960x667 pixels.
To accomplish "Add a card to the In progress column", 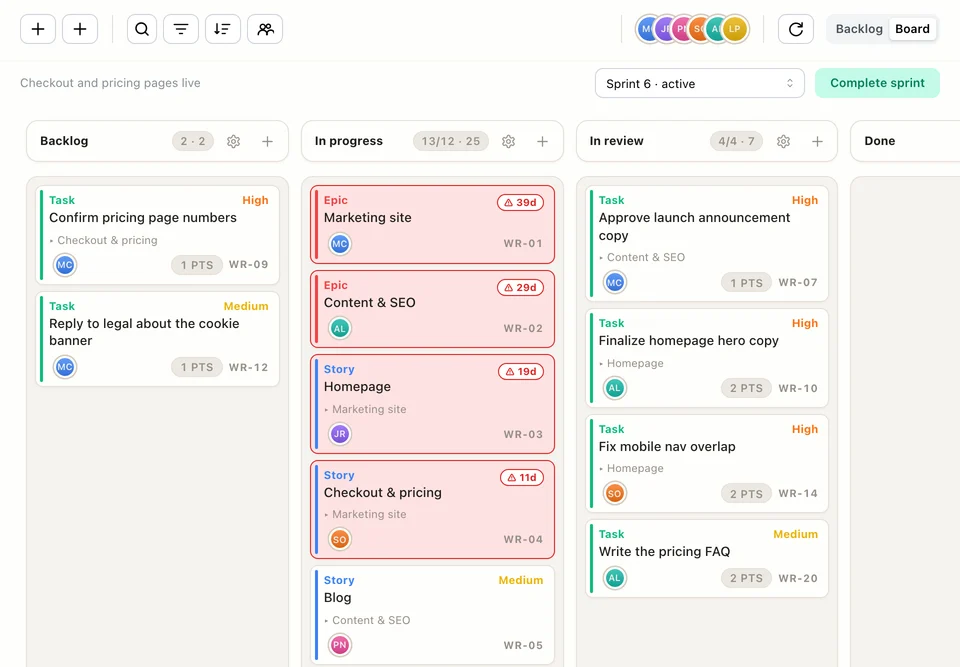I will [x=542, y=141].
